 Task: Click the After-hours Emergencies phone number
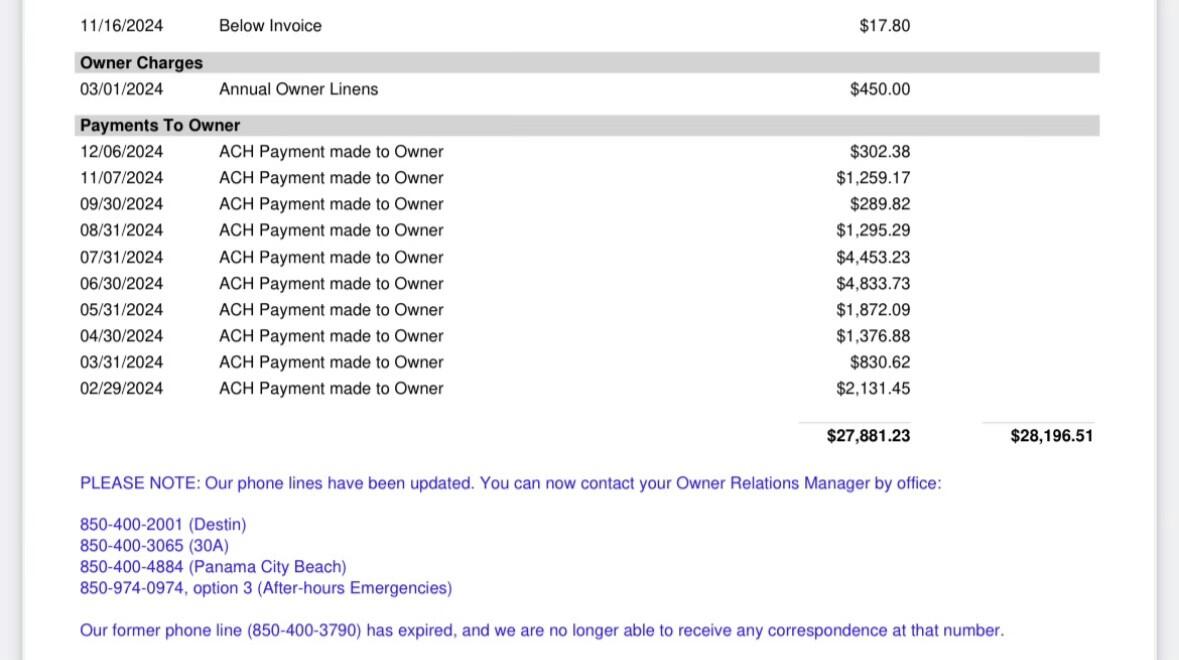(x=132, y=587)
